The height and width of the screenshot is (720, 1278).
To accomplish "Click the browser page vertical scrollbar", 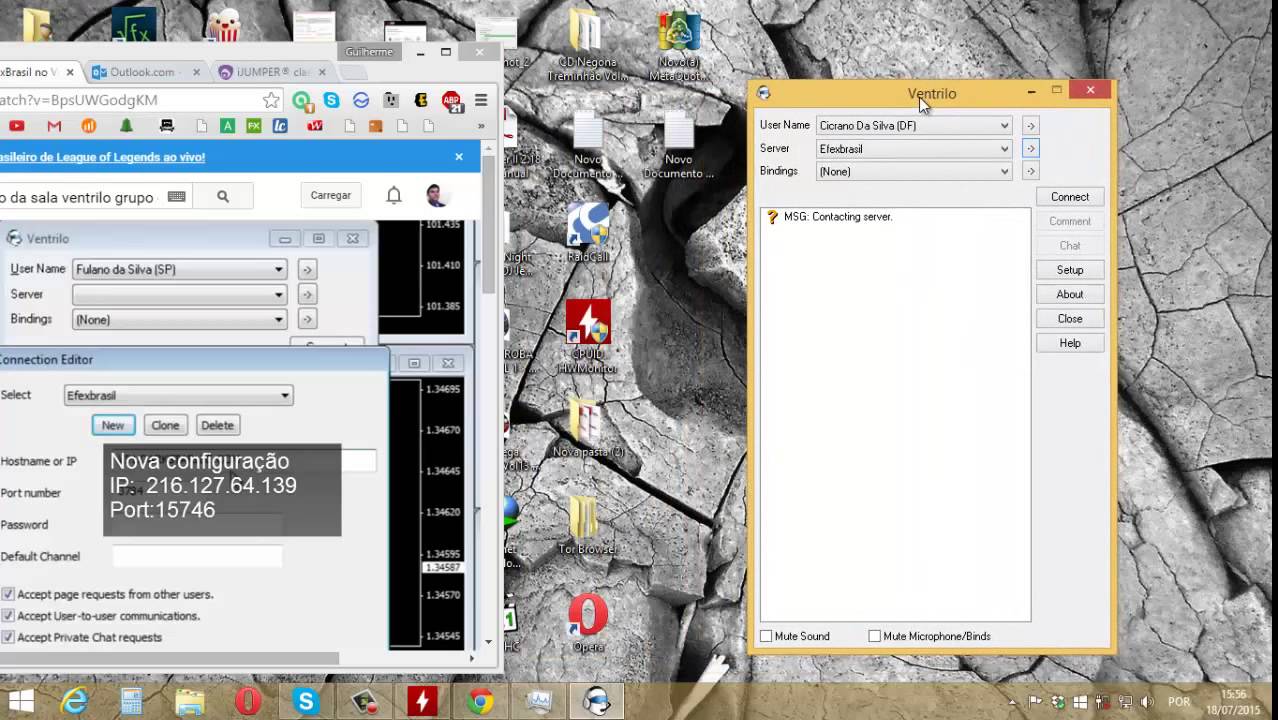I will point(489,225).
